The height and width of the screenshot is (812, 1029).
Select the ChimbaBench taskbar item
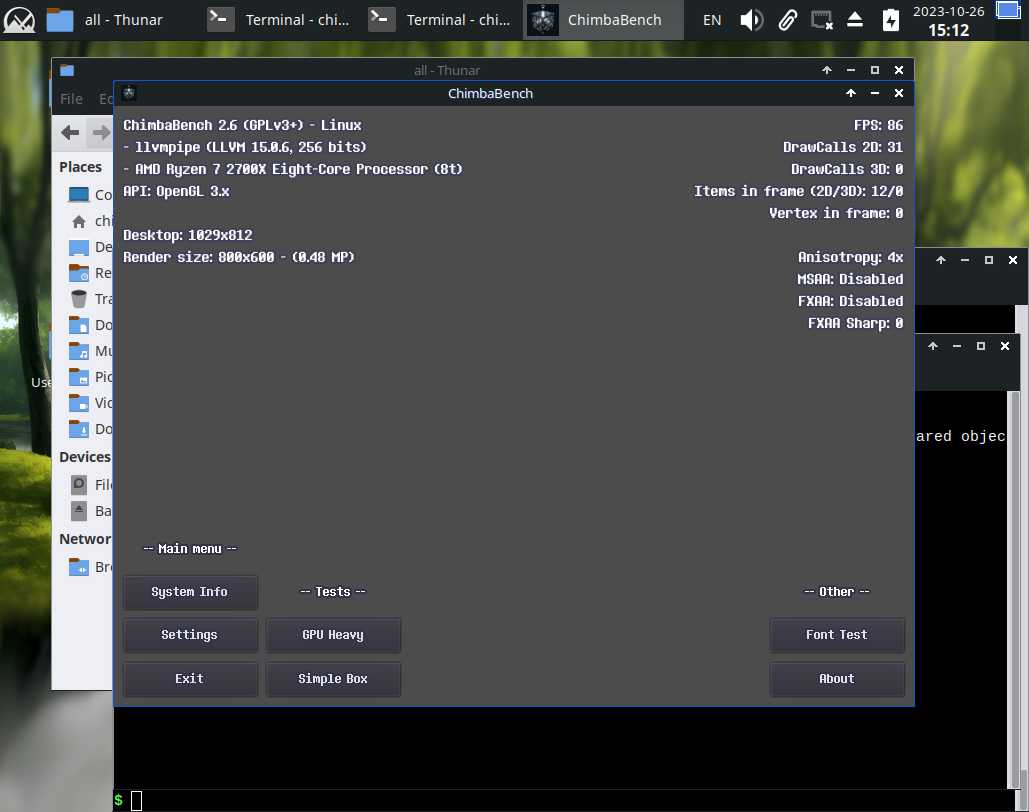point(603,20)
